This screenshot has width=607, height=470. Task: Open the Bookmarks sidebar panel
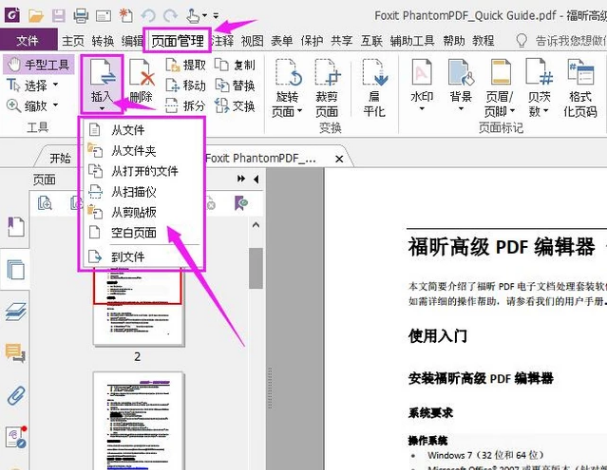[x=15, y=227]
